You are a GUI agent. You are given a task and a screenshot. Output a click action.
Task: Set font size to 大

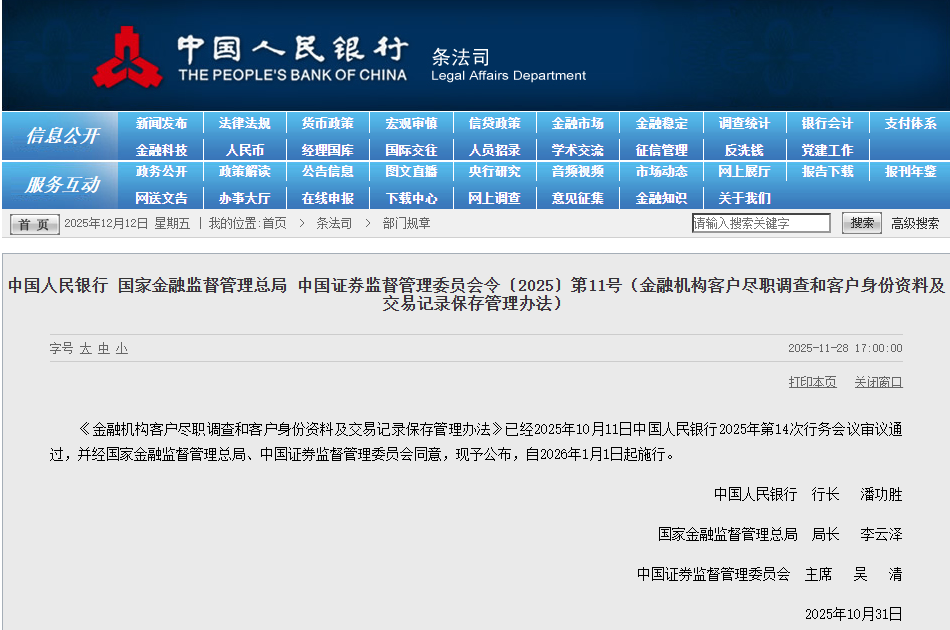tap(86, 348)
